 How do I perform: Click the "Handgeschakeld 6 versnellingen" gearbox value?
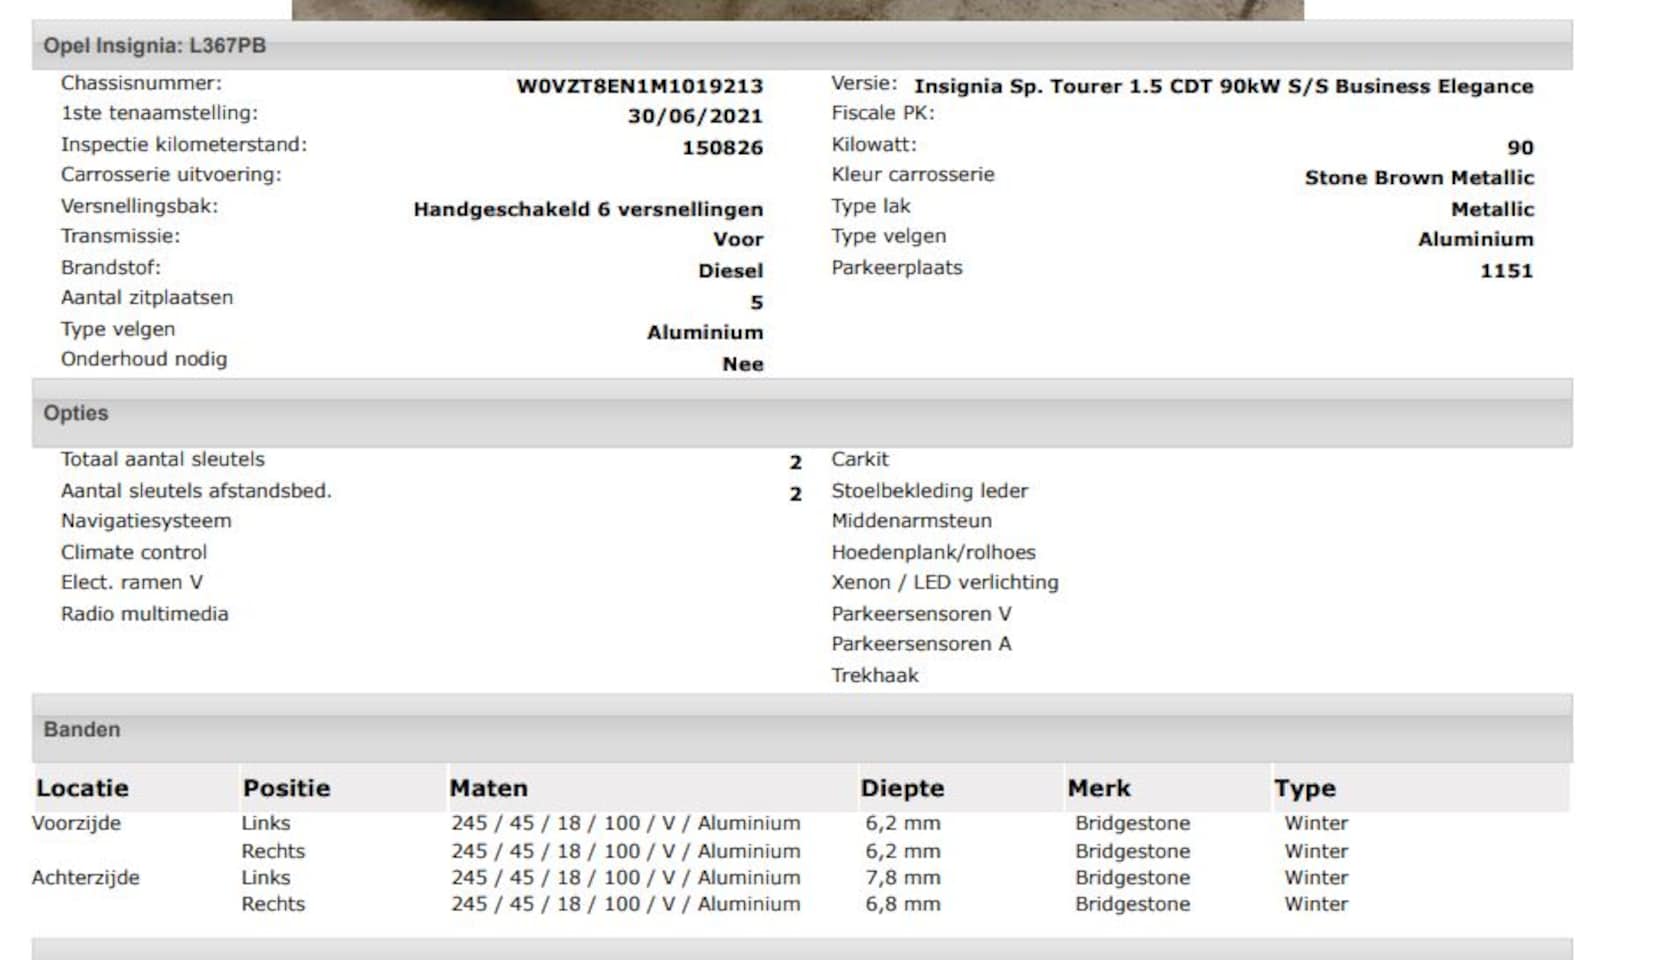point(588,209)
